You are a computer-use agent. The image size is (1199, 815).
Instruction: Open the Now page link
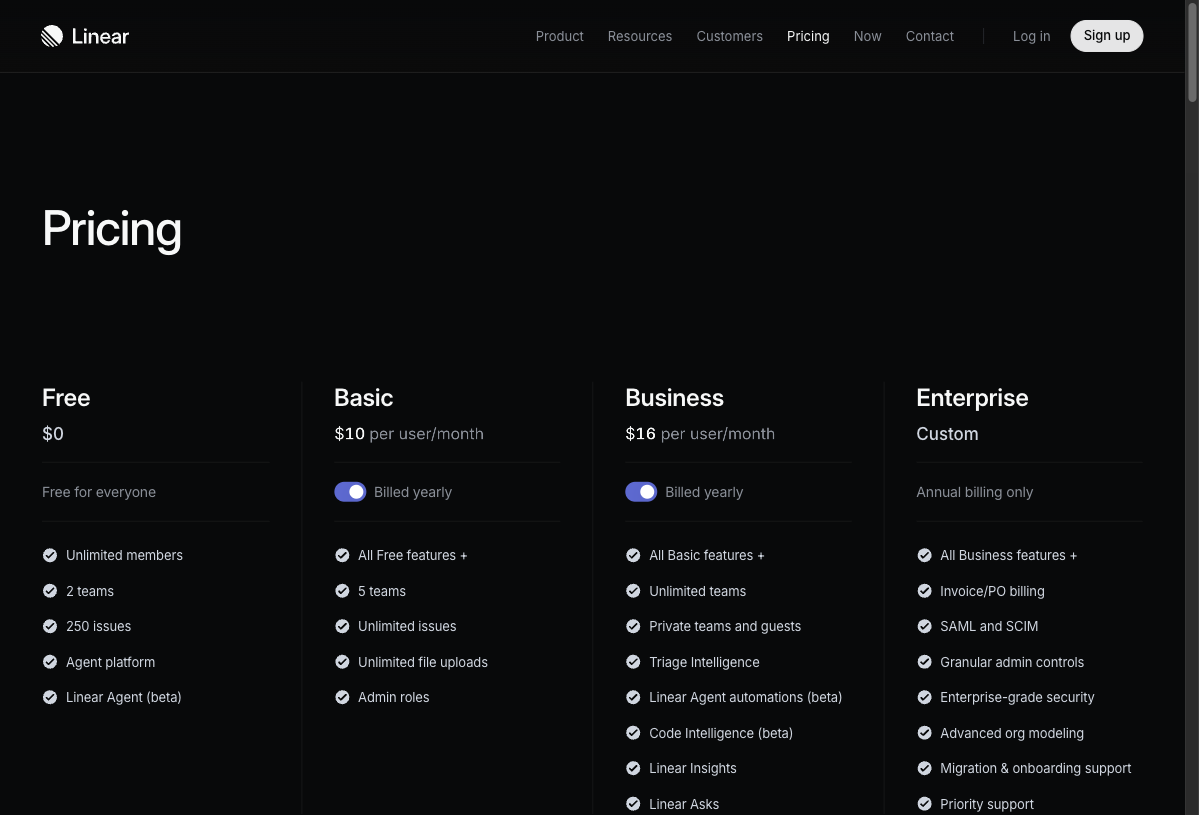coord(867,36)
